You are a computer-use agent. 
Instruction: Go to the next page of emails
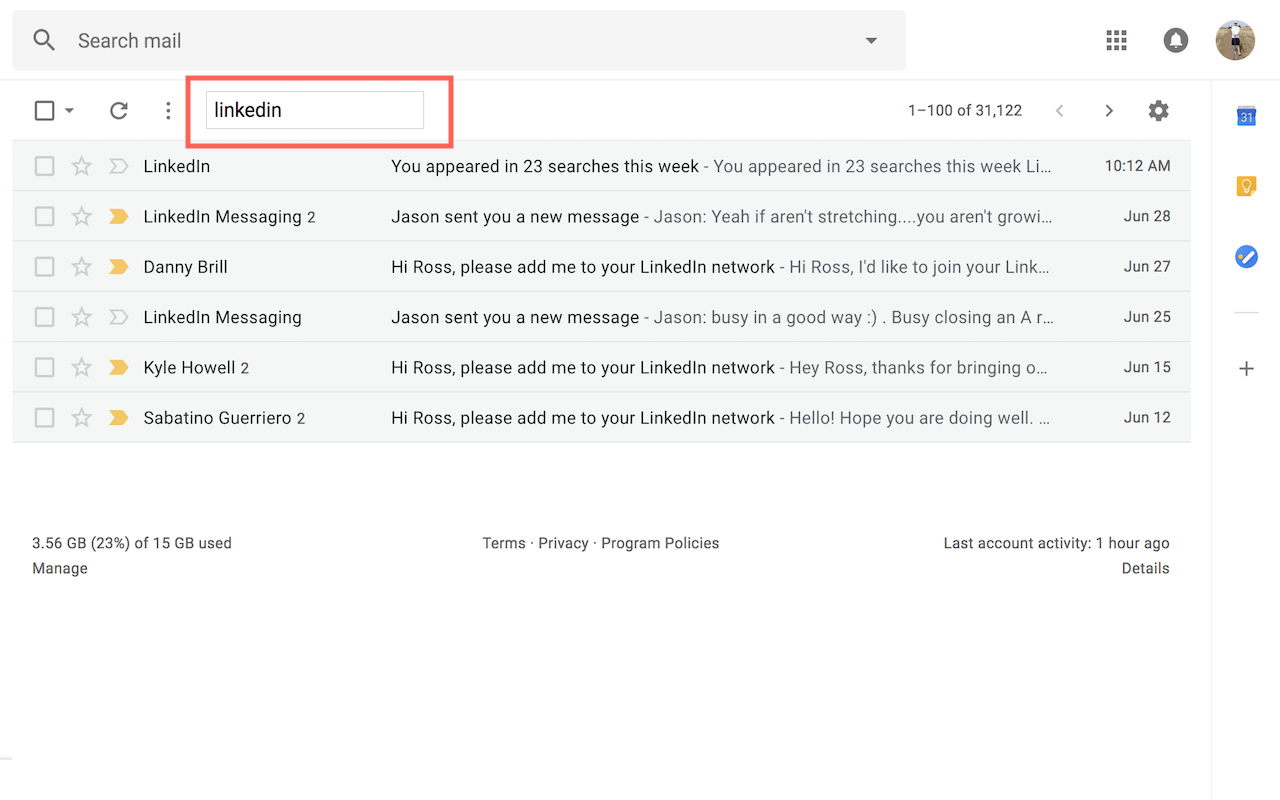pyautogui.click(x=1109, y=110)
